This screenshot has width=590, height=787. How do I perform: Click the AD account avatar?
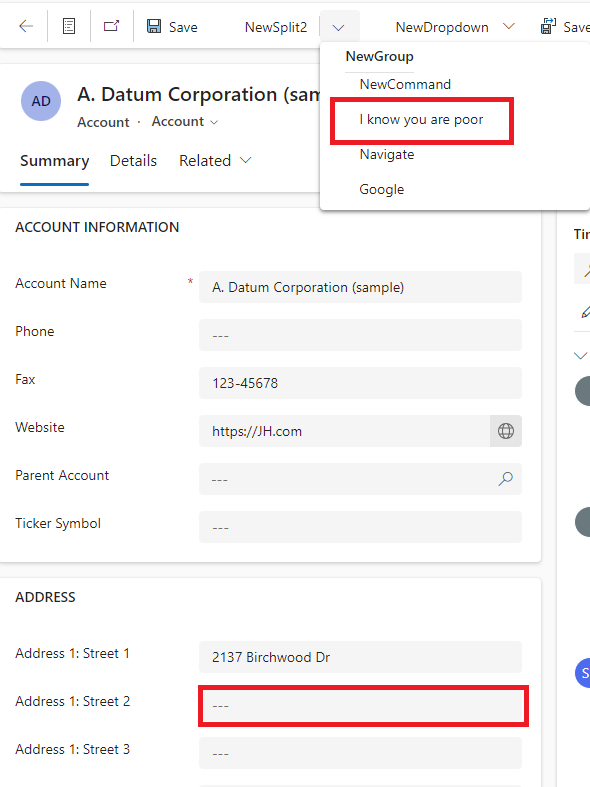point(41,101)
